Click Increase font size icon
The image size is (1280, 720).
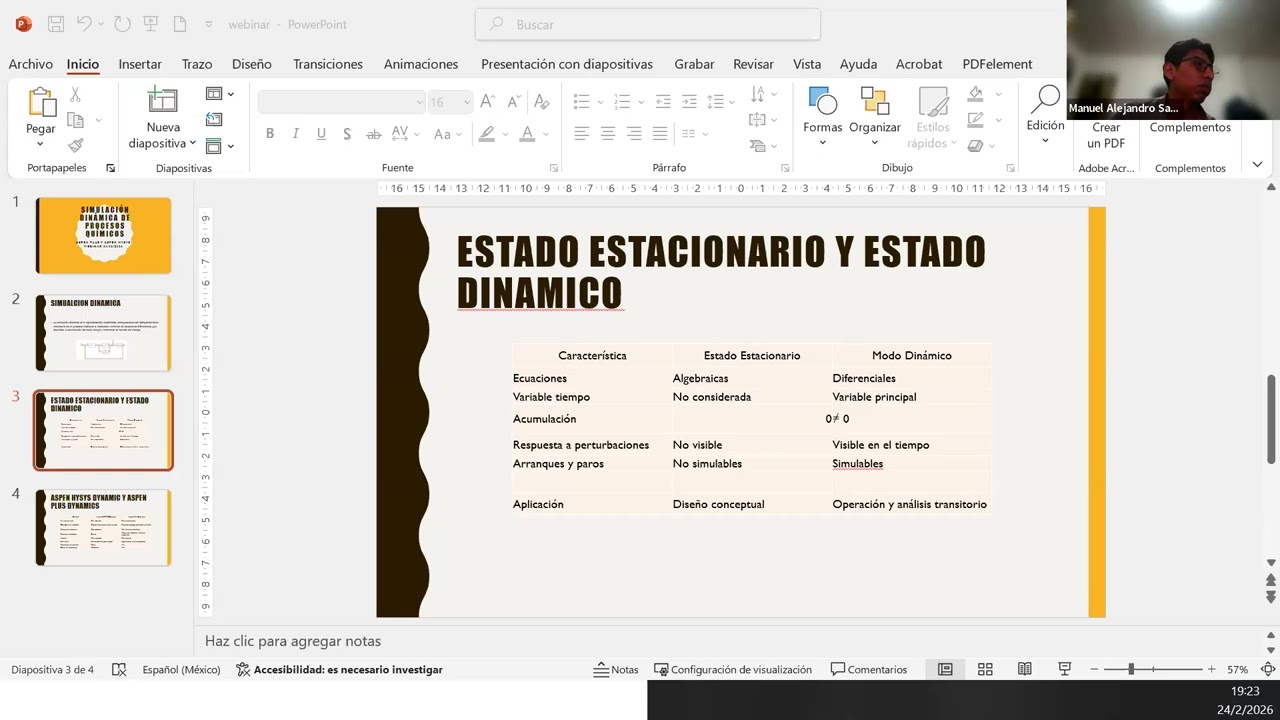tap(487, 101)
